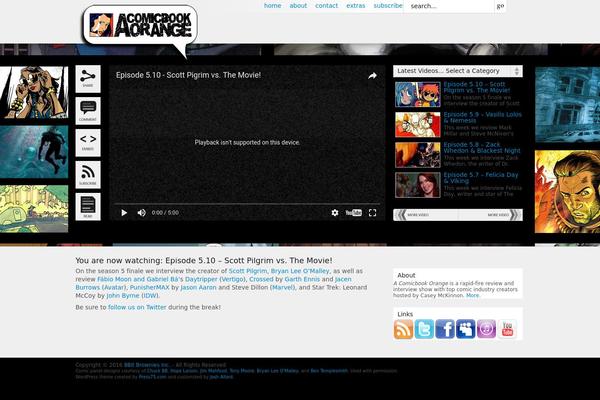Open the Crossed link
Screen dimensions: 600x400
tap(261, 279)
